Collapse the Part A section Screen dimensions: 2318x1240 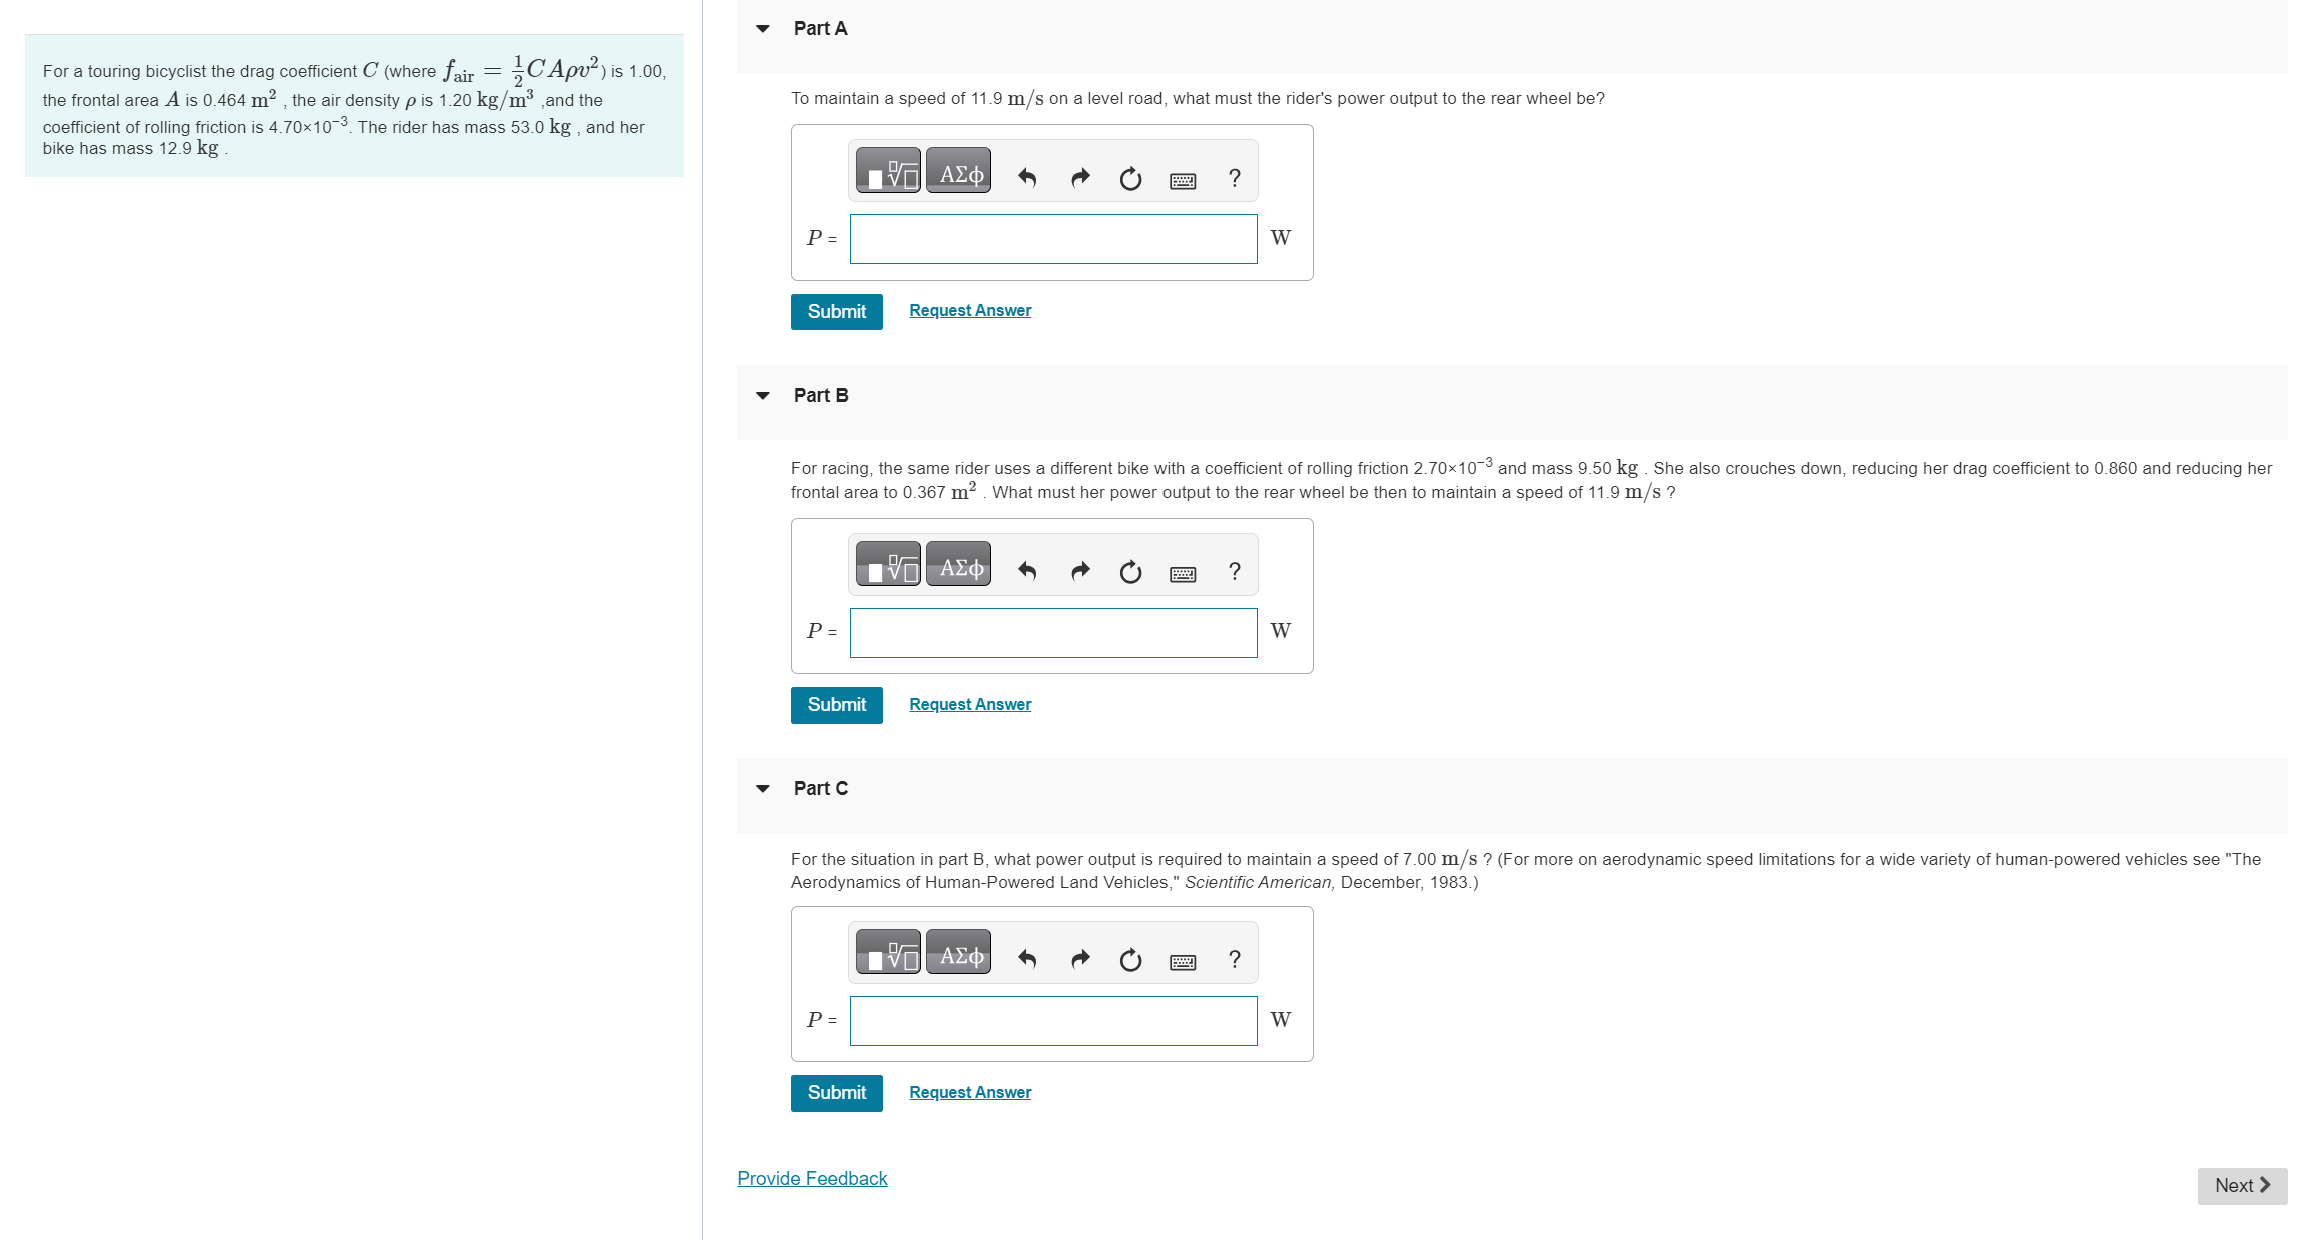point(763,29)
